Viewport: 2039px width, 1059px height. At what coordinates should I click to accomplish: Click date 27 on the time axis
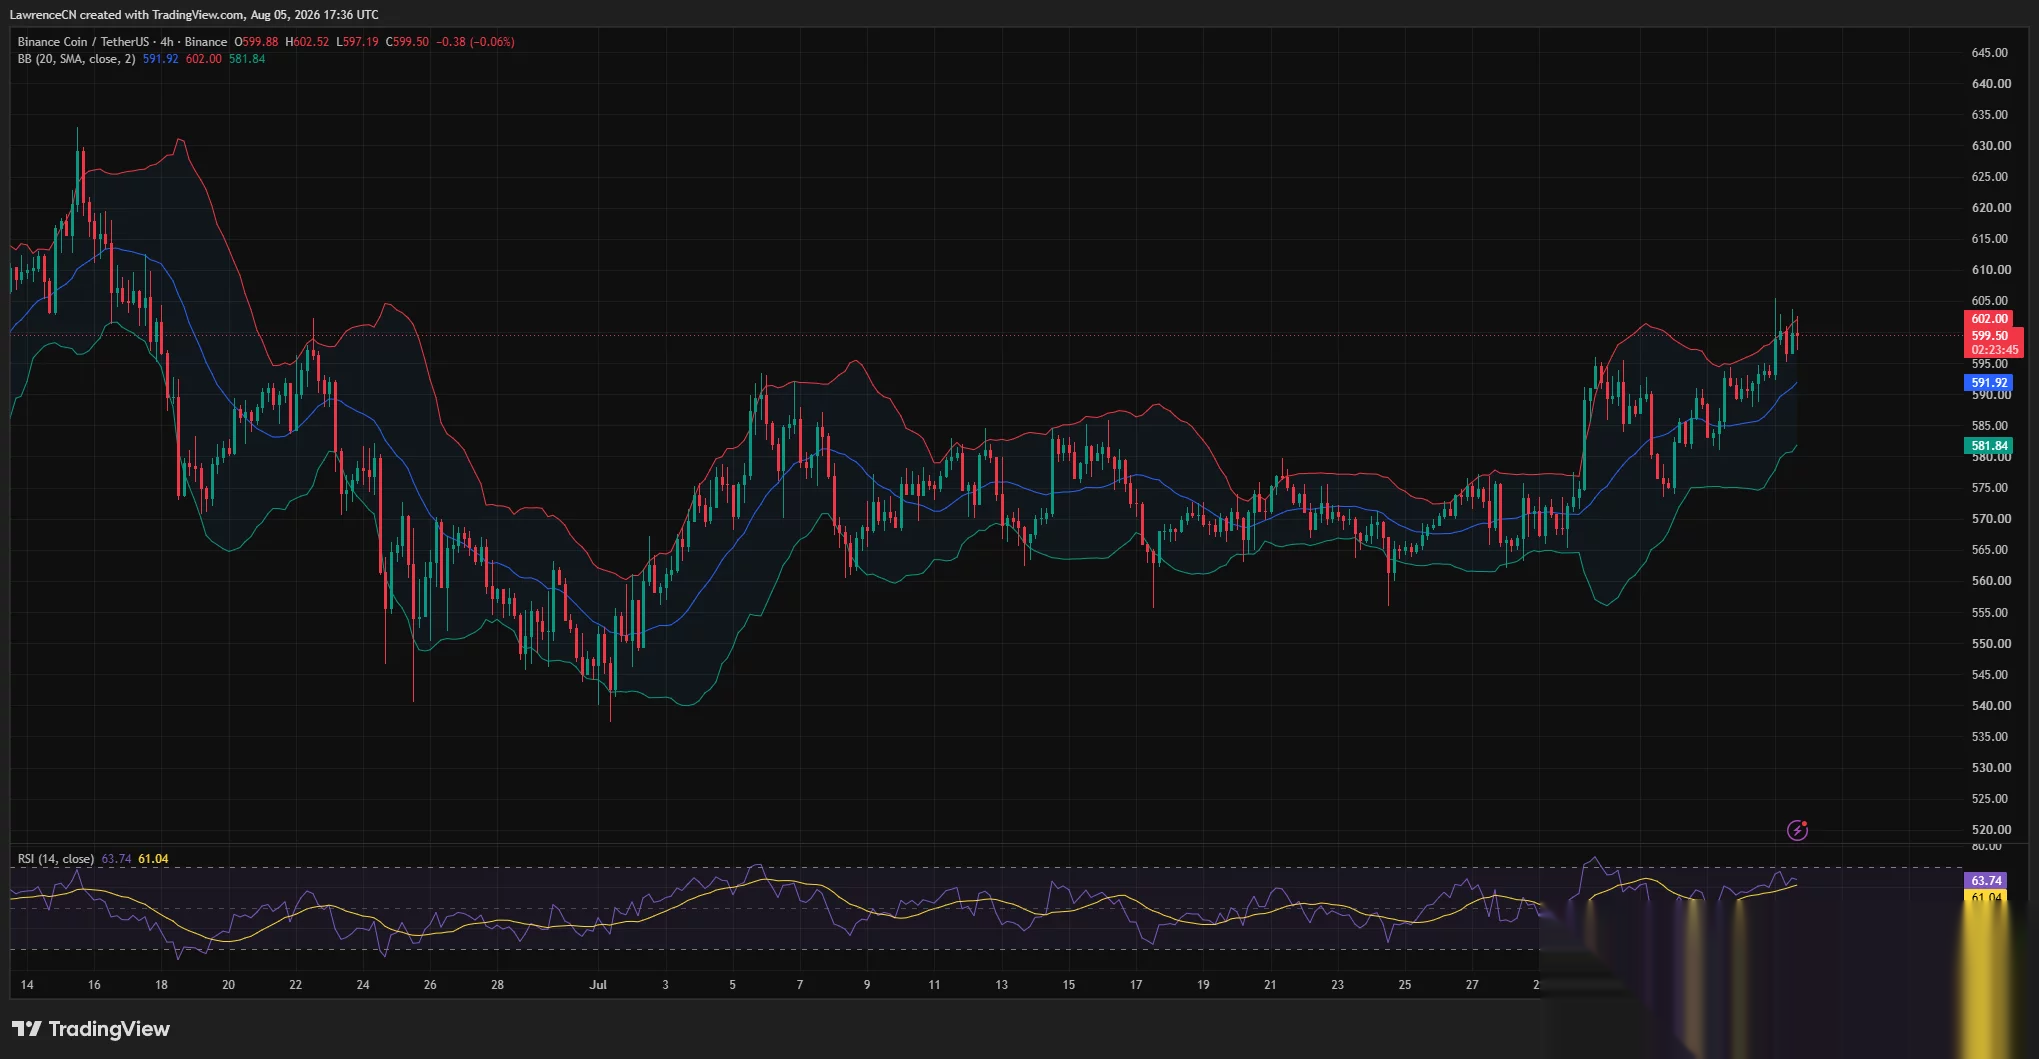1472,985
